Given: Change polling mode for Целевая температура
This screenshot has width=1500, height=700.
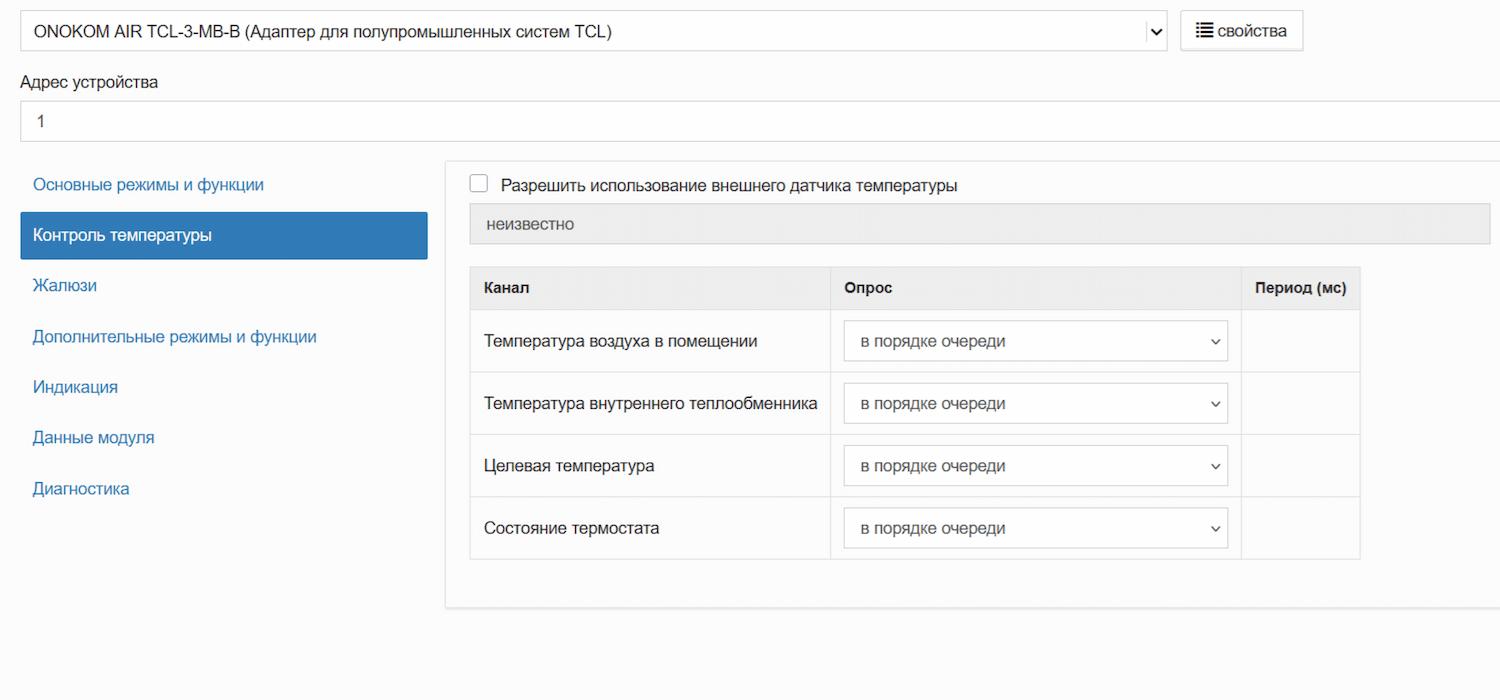Looking at the screenshot, I should [x=1035, y=466].
